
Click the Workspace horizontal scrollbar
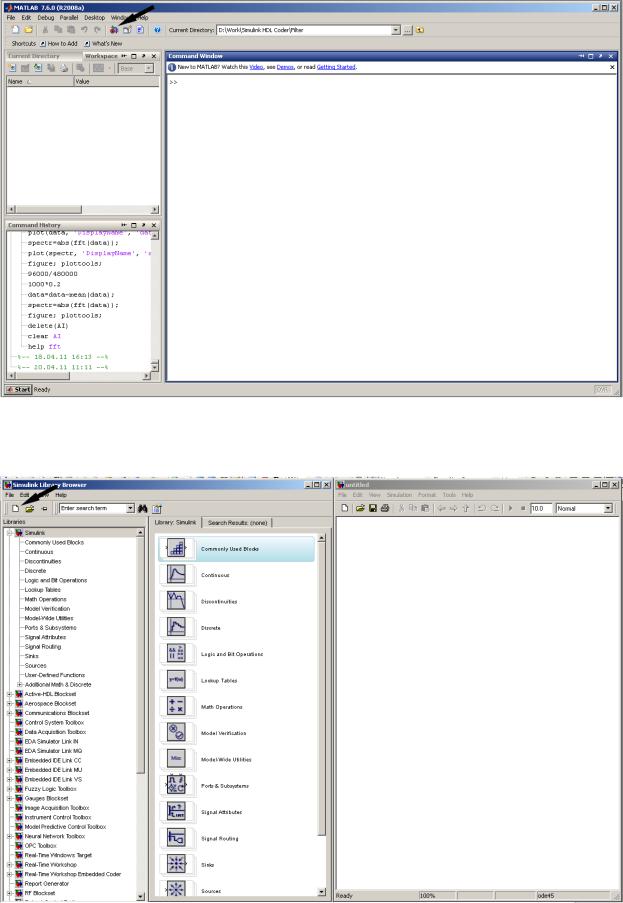click(83, 210)
